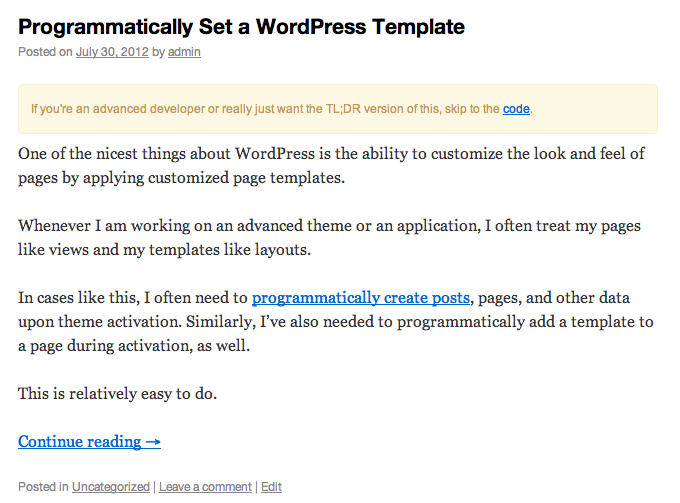
Task: Click the notice text about advanced developer
Action: point(265,109)
